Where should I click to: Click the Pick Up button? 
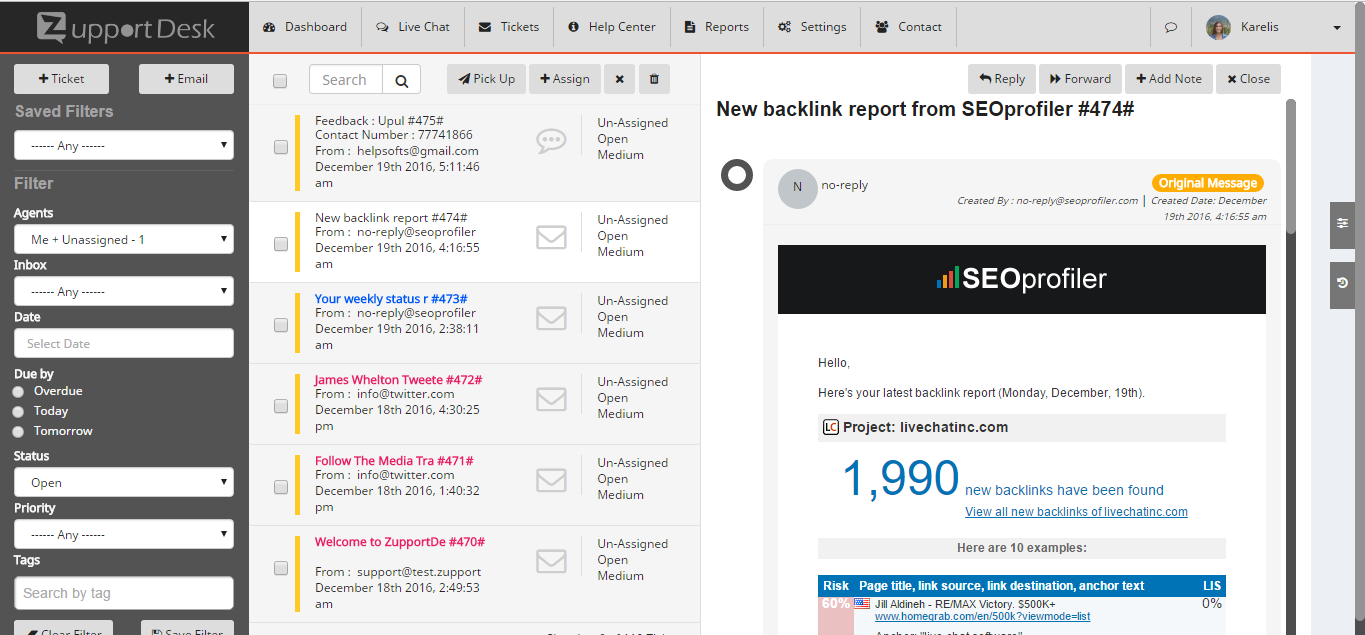[486, 79]
